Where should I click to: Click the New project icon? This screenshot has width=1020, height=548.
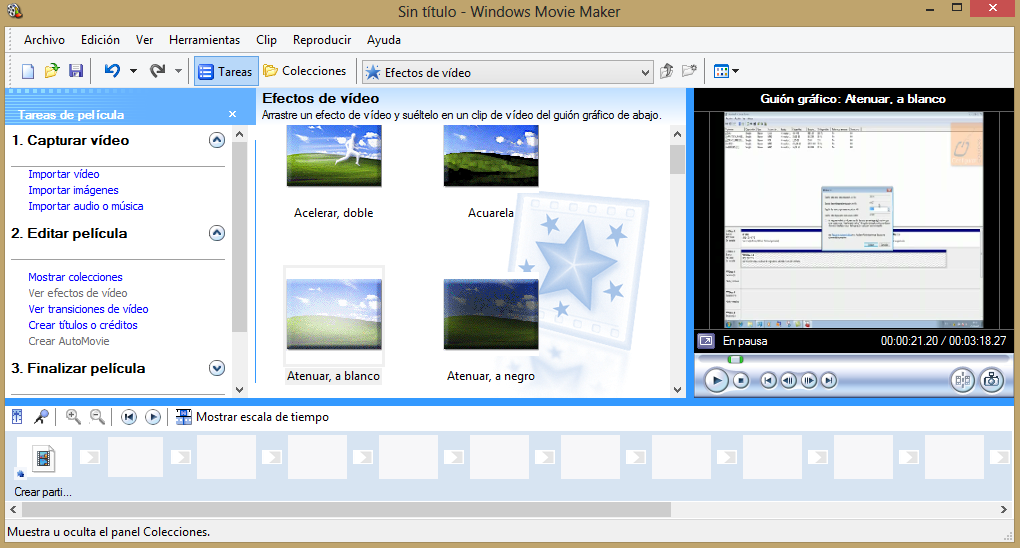(x=27, y=71)
